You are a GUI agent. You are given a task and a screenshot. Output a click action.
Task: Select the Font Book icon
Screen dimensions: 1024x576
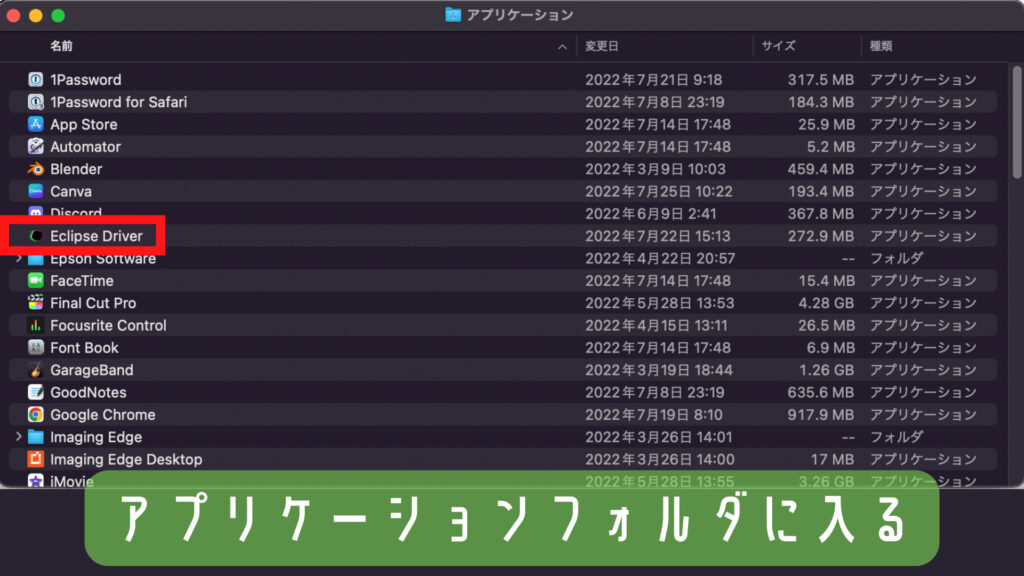[35, 347]
